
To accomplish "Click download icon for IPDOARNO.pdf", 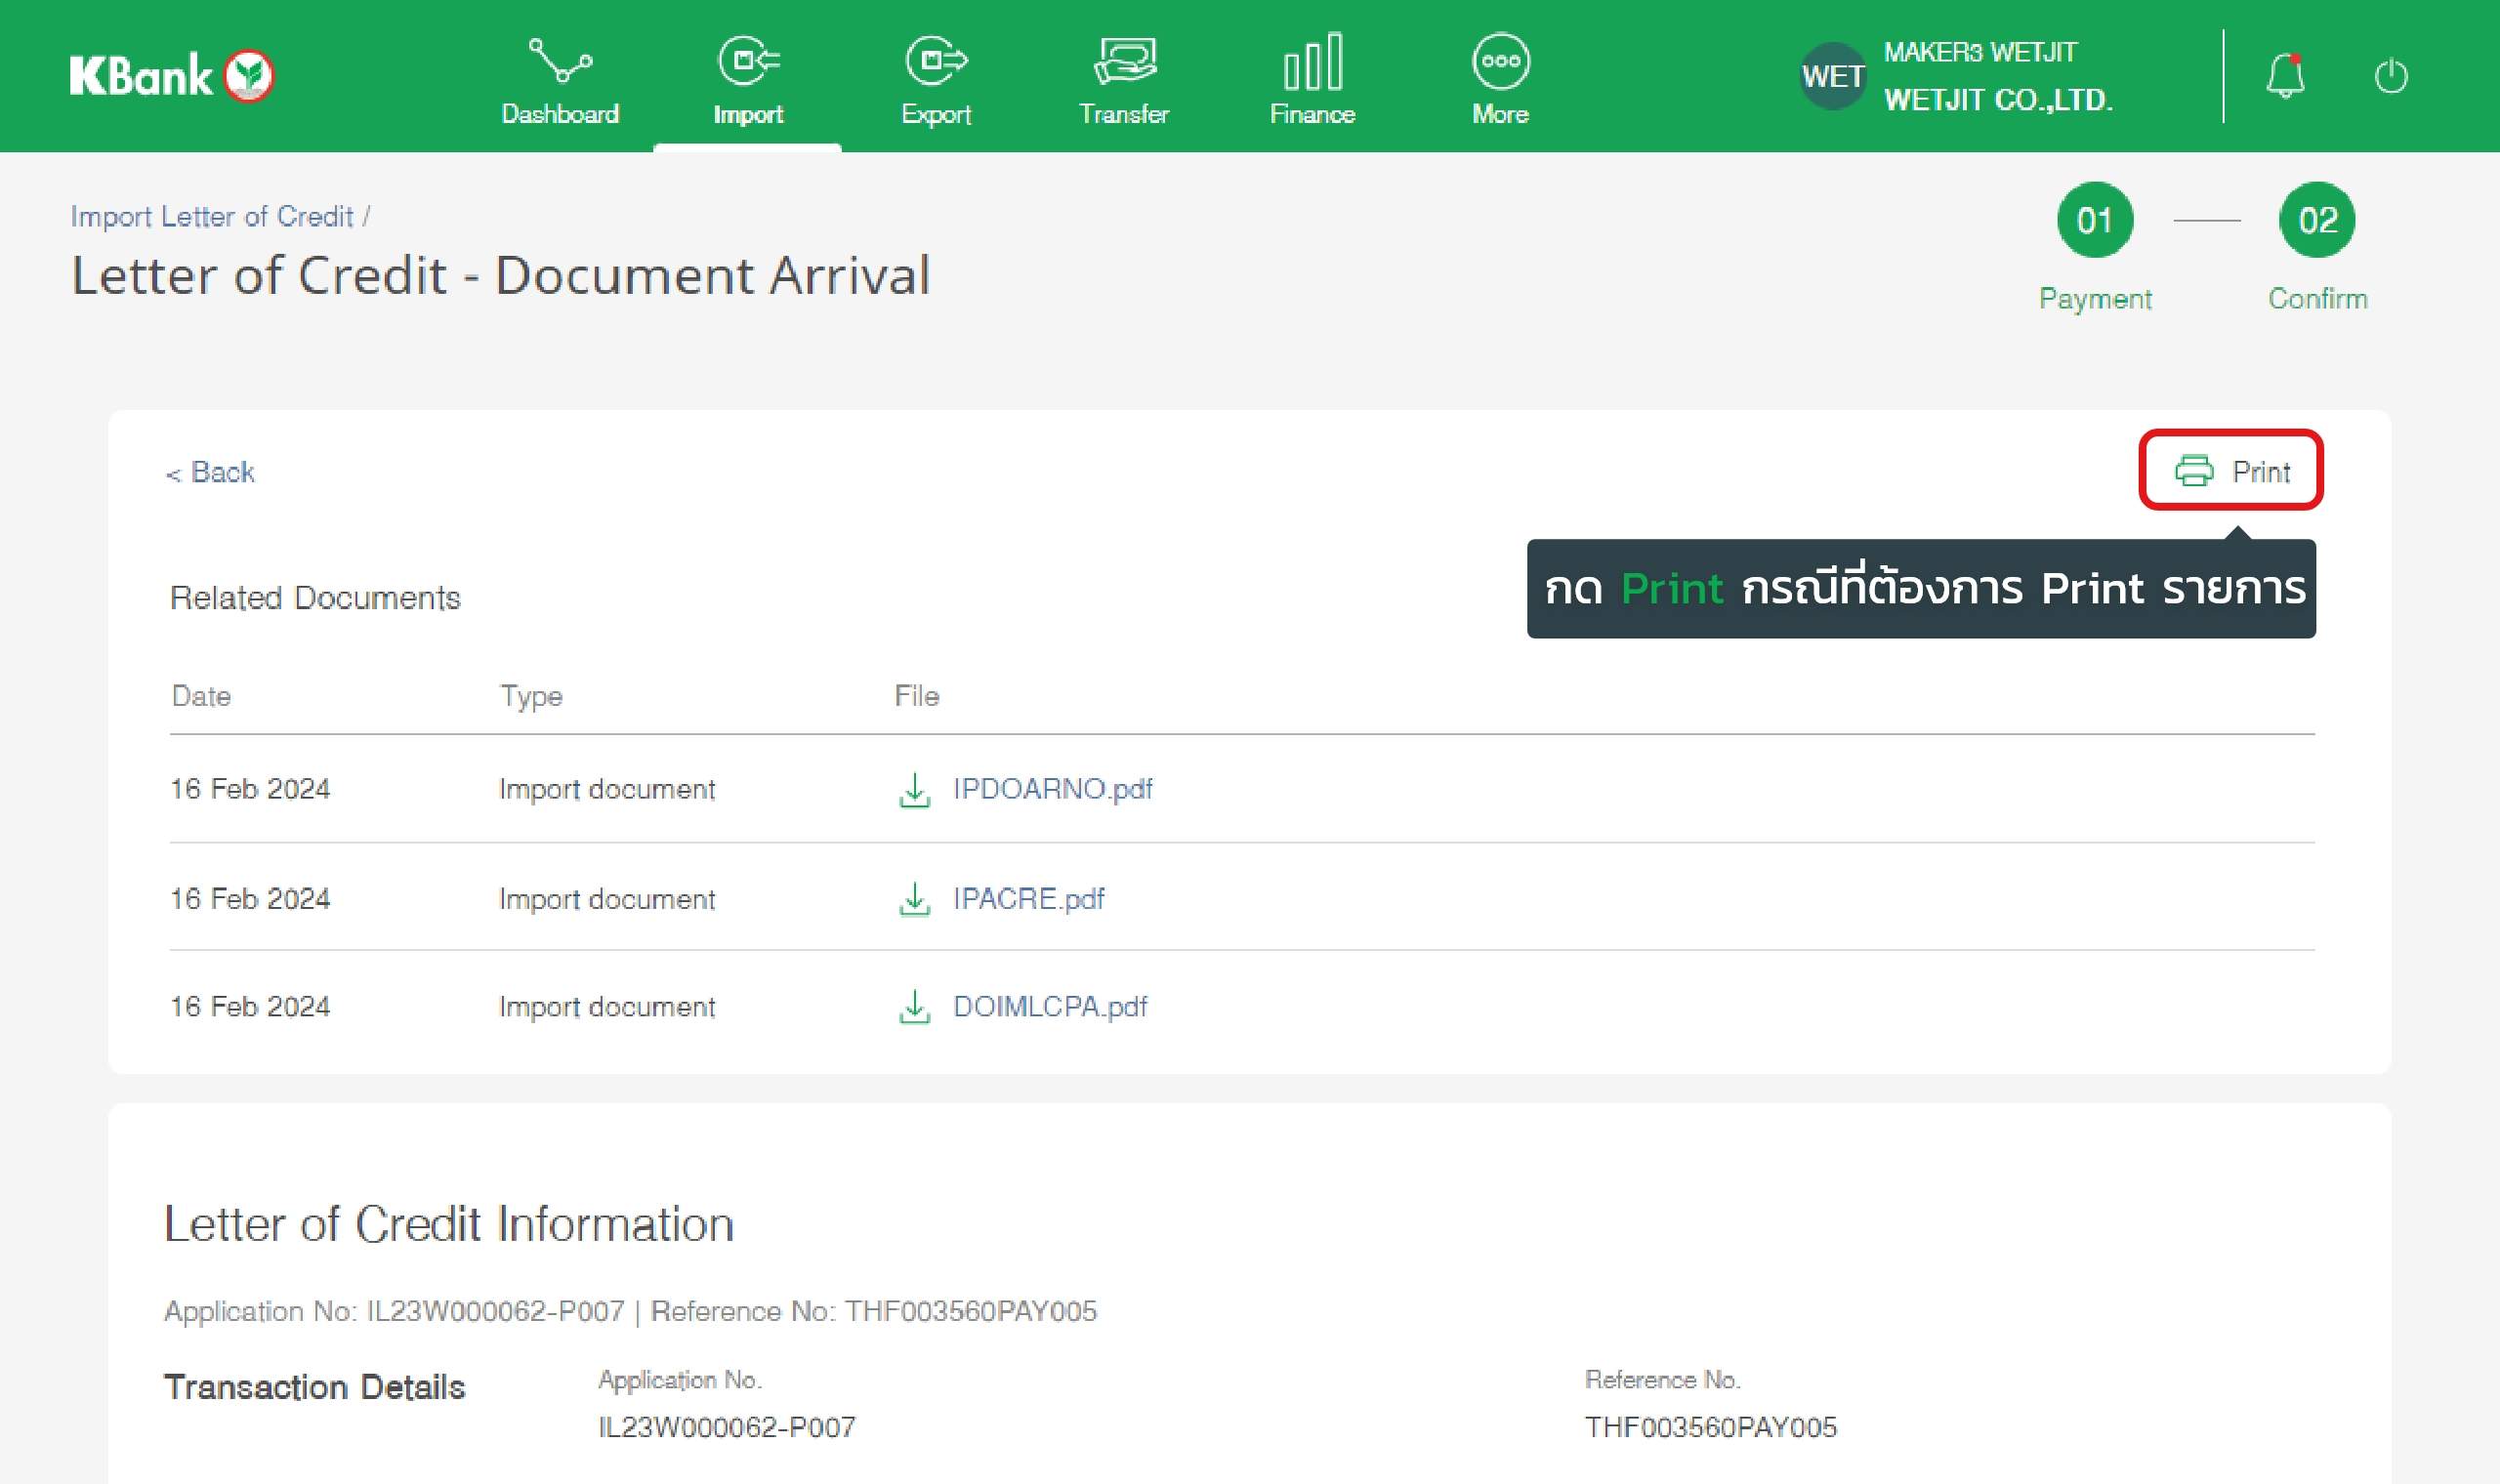I will pos(914,790).
